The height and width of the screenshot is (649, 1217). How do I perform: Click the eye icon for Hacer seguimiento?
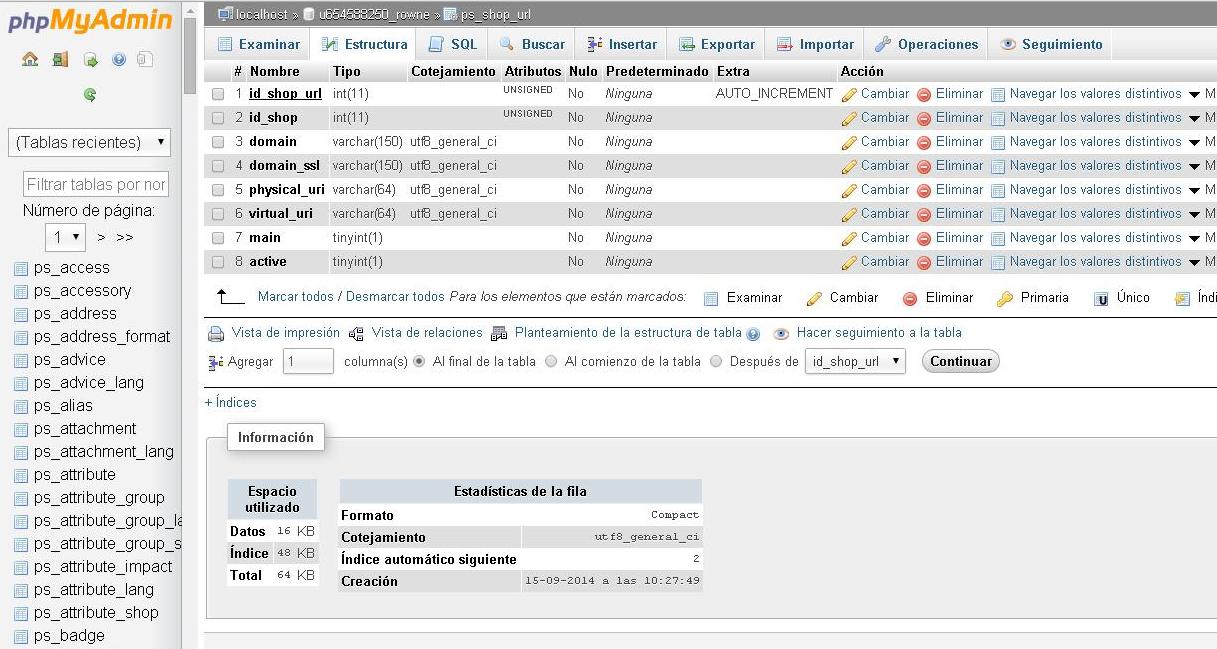pos(781,334)
